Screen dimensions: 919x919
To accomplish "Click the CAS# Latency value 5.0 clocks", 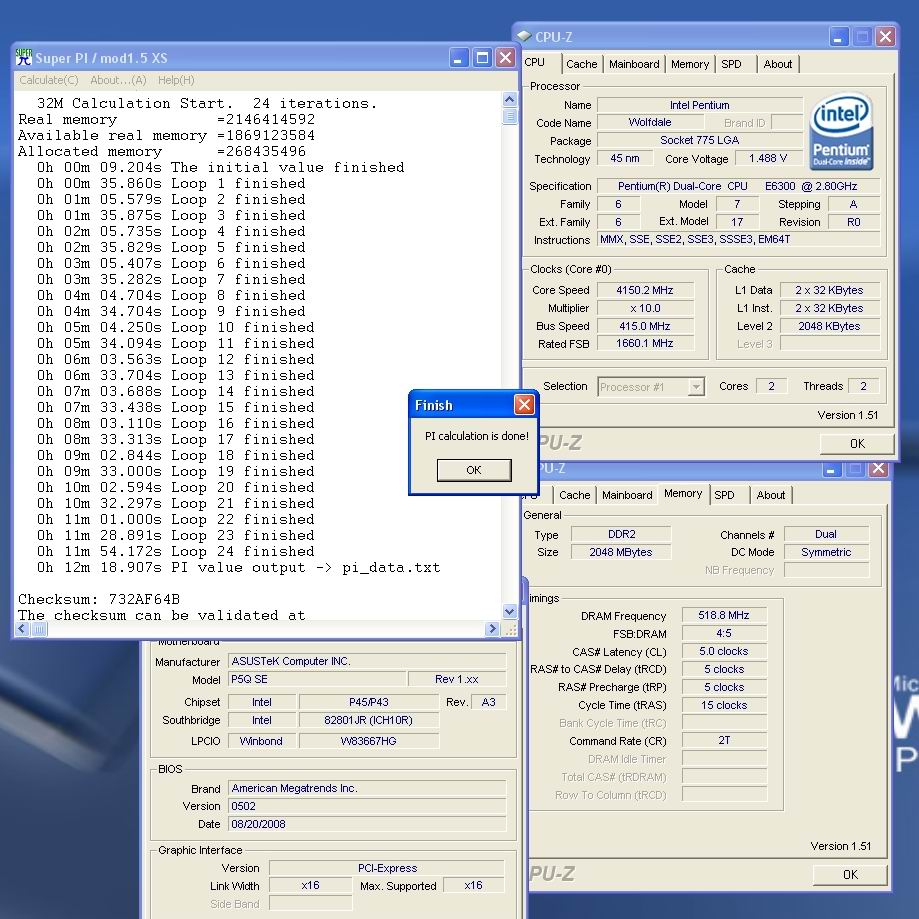I will coord(724,651).
